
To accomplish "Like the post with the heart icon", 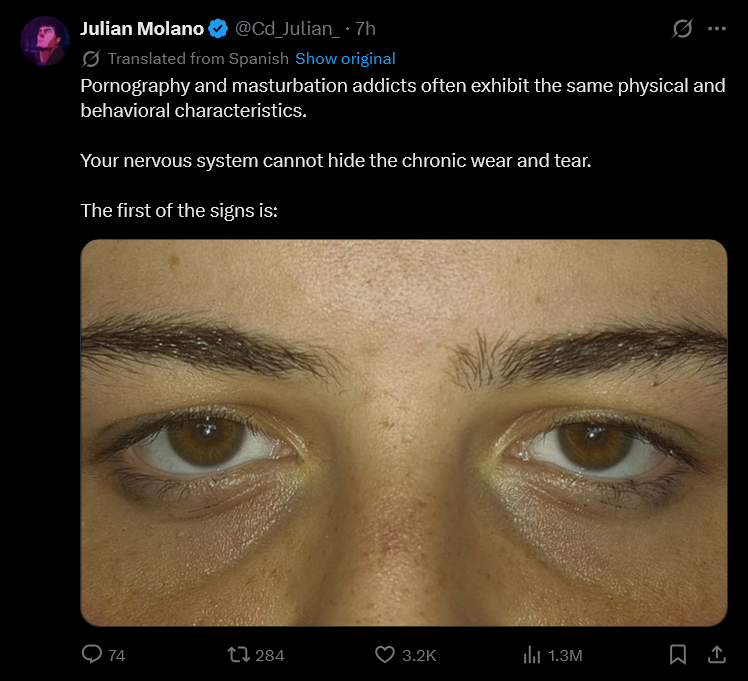I will click(384, 654).
